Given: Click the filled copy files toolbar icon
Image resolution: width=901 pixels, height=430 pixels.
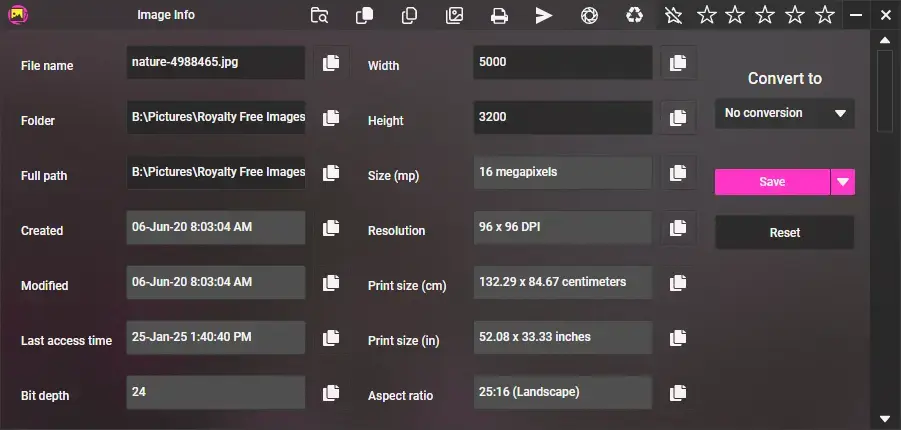Looking at the screenshot, I should pos(364,15).
